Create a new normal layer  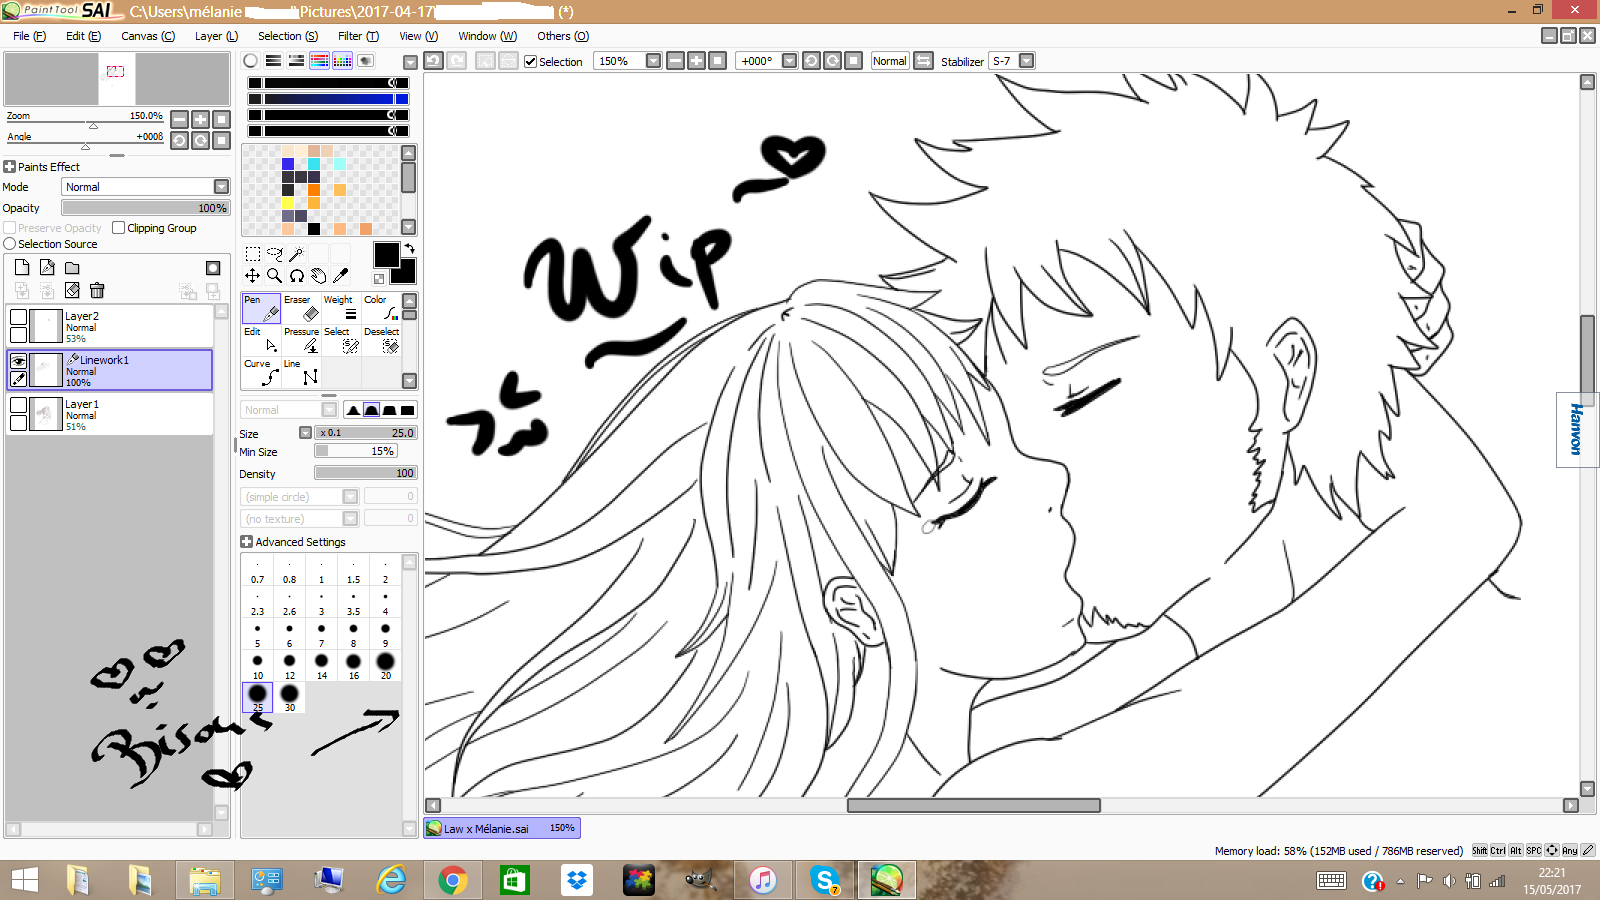[x=22, y=267]
